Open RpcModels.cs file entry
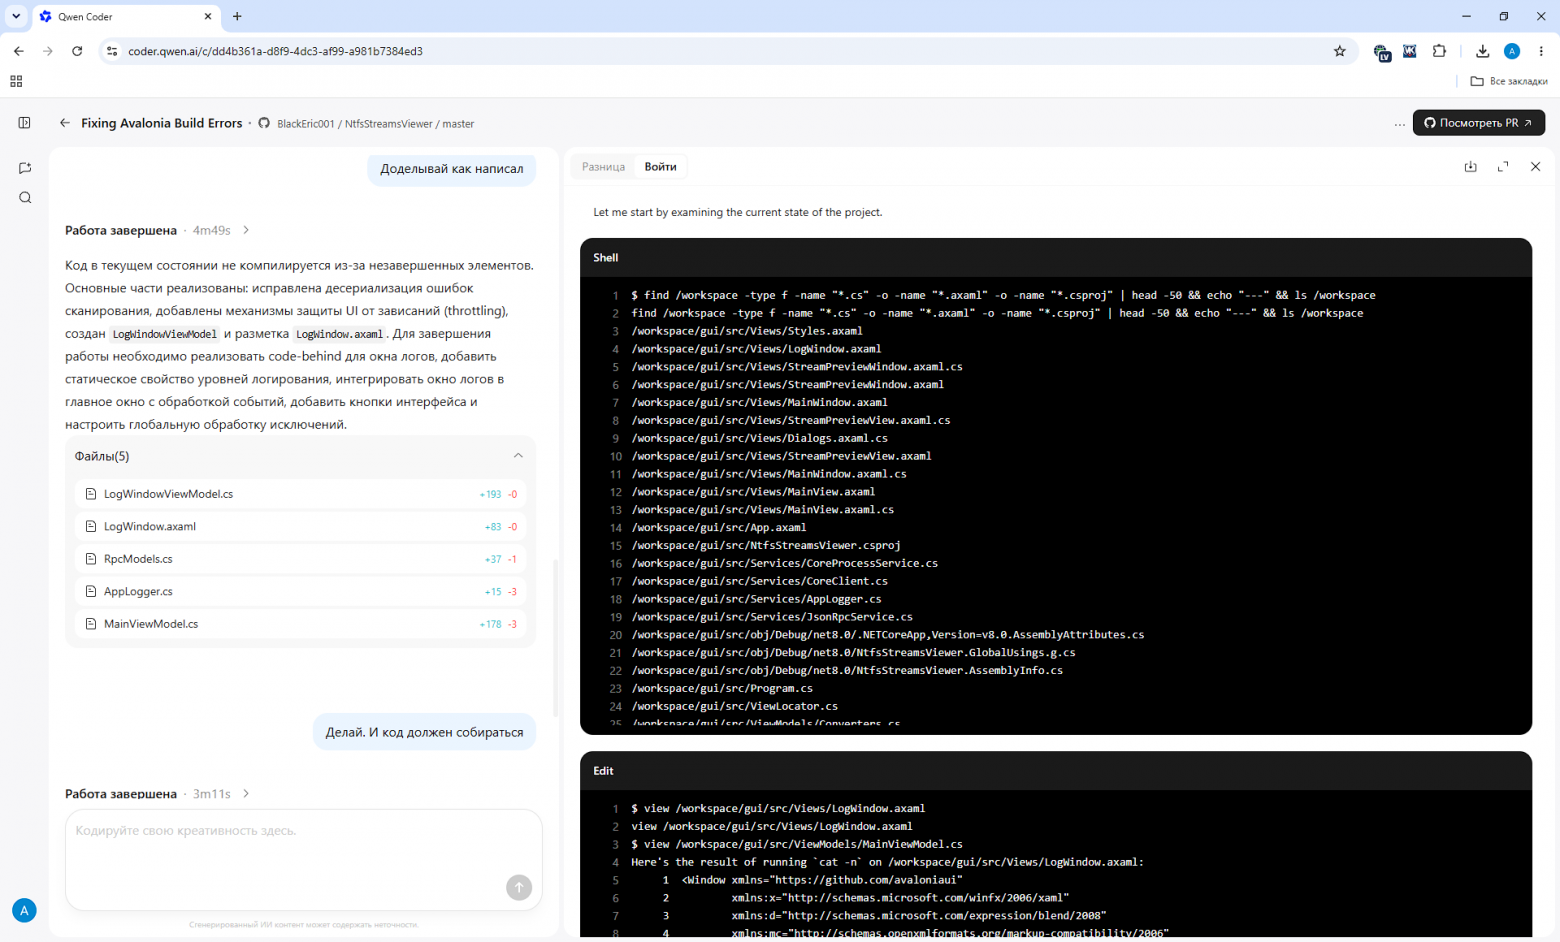 [300, 559]
